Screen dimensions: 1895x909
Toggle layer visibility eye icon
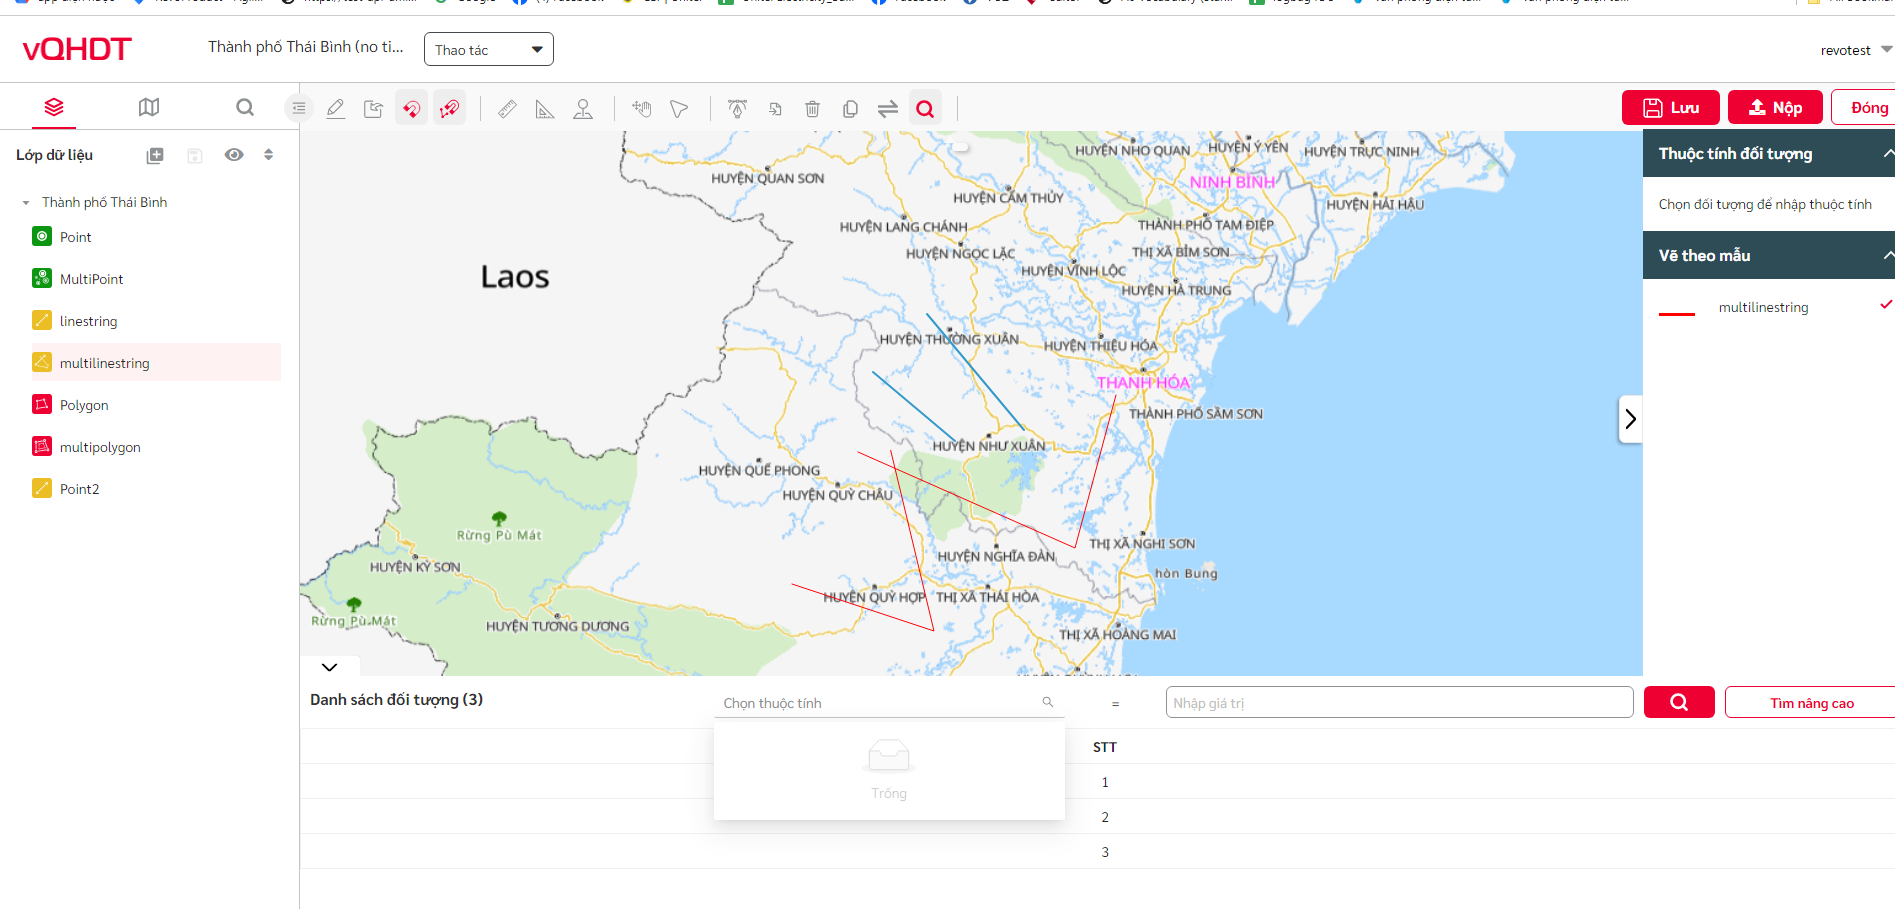pos(234,155)
